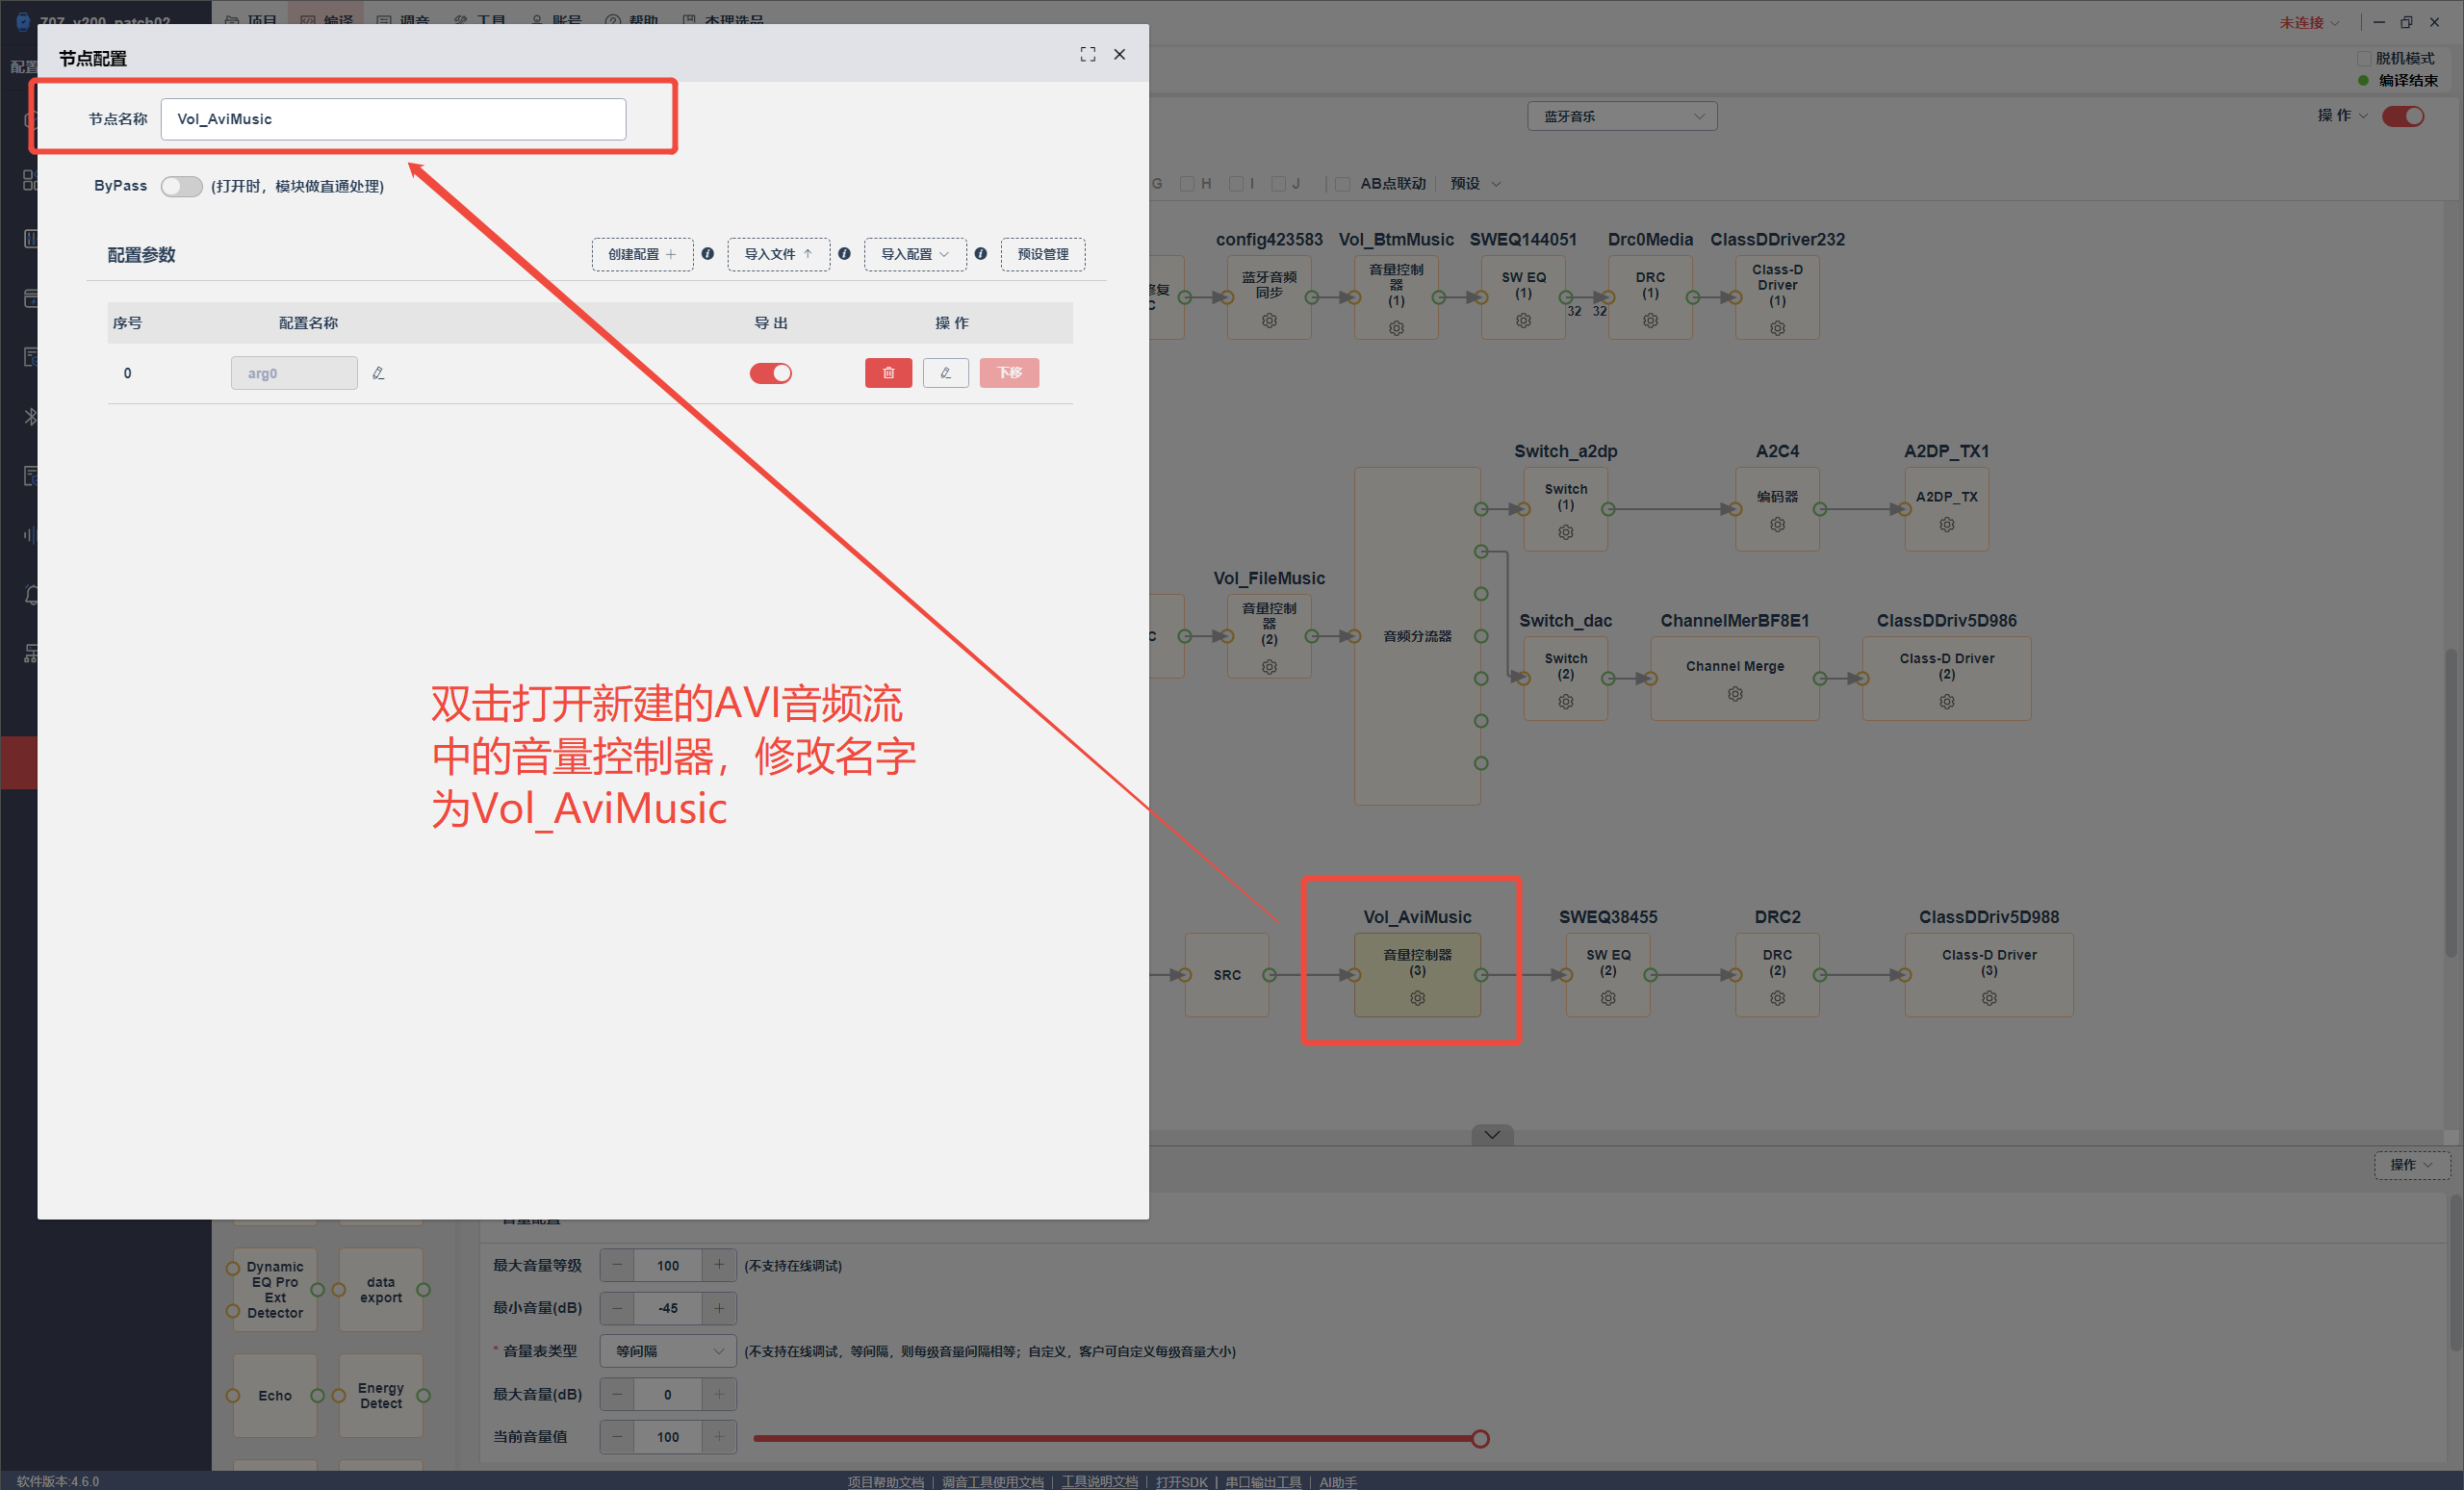Open settings gear of Switch (1) node
2464x1490 pixels.
click(x=1565, y=532)
